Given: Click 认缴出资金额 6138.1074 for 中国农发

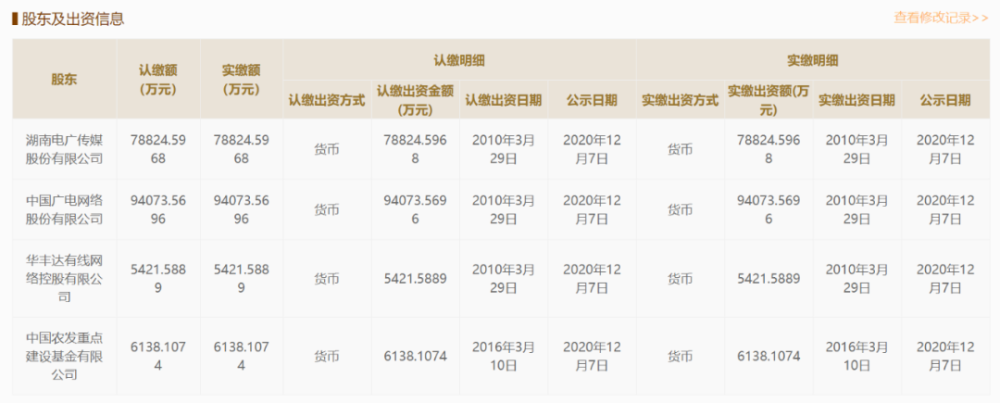Looking at the screenshot, I should tap(415, 356).
